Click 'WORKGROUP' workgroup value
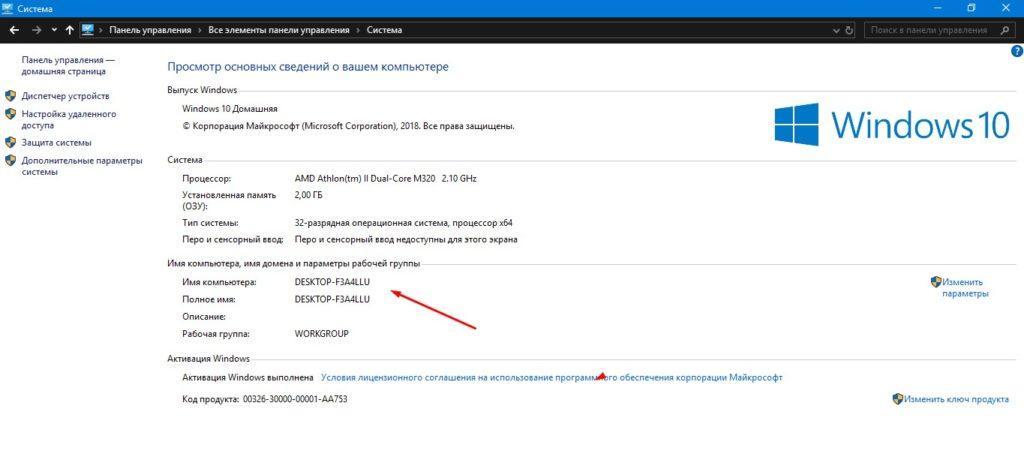This screenshot has height=460, width=1024. (x=321, y=333)
